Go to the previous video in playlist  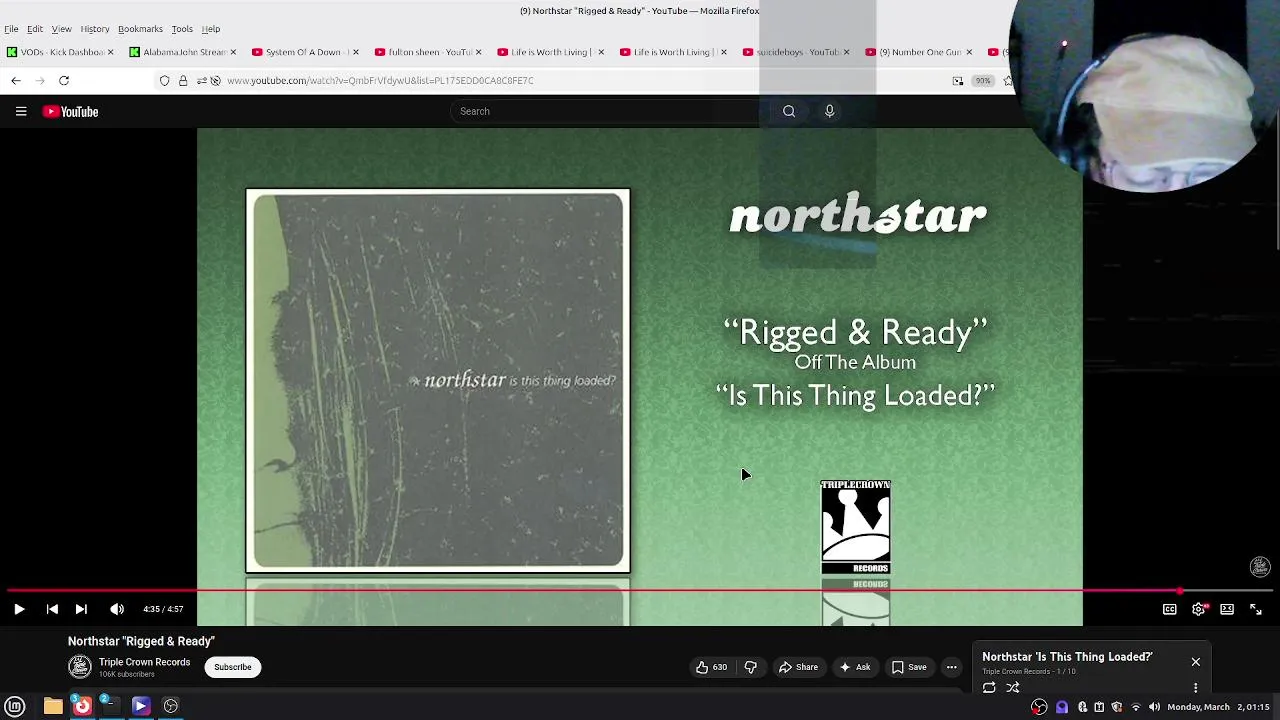[52, 609]
